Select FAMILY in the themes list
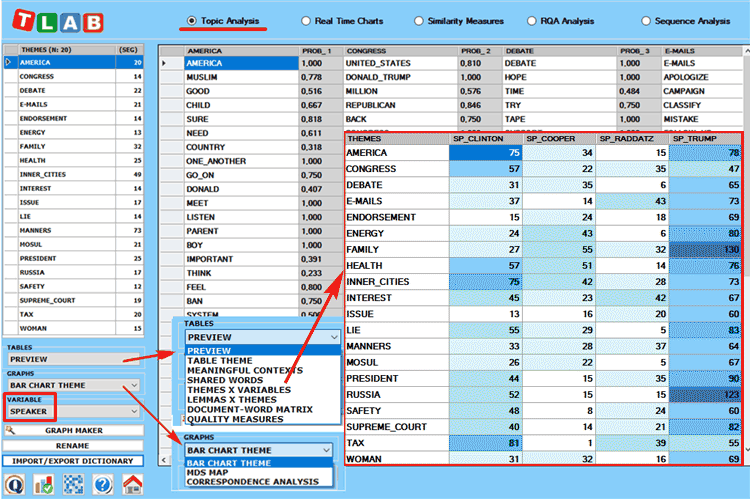 click(67, 146)
